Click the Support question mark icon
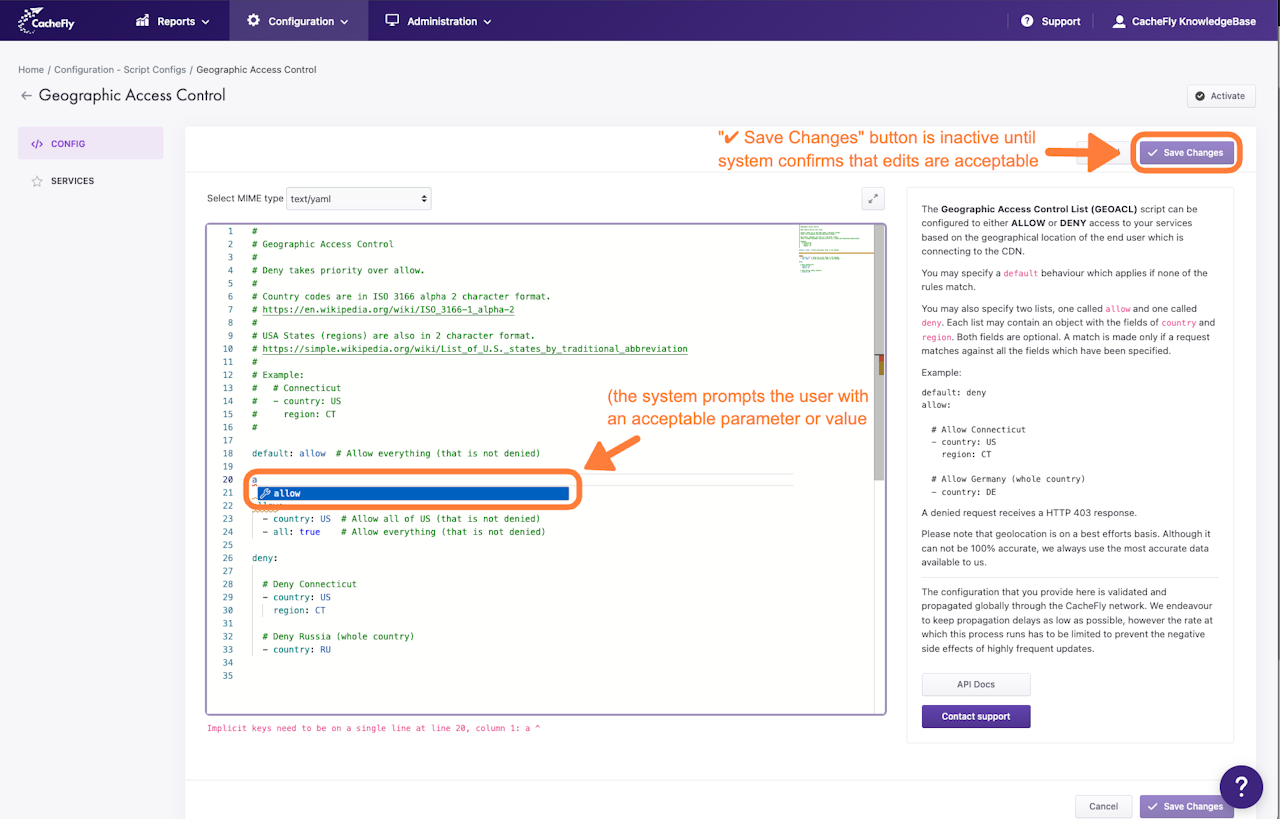Image resolution: width=1280 pixels, height=819 pixels. click(1027, 21)
